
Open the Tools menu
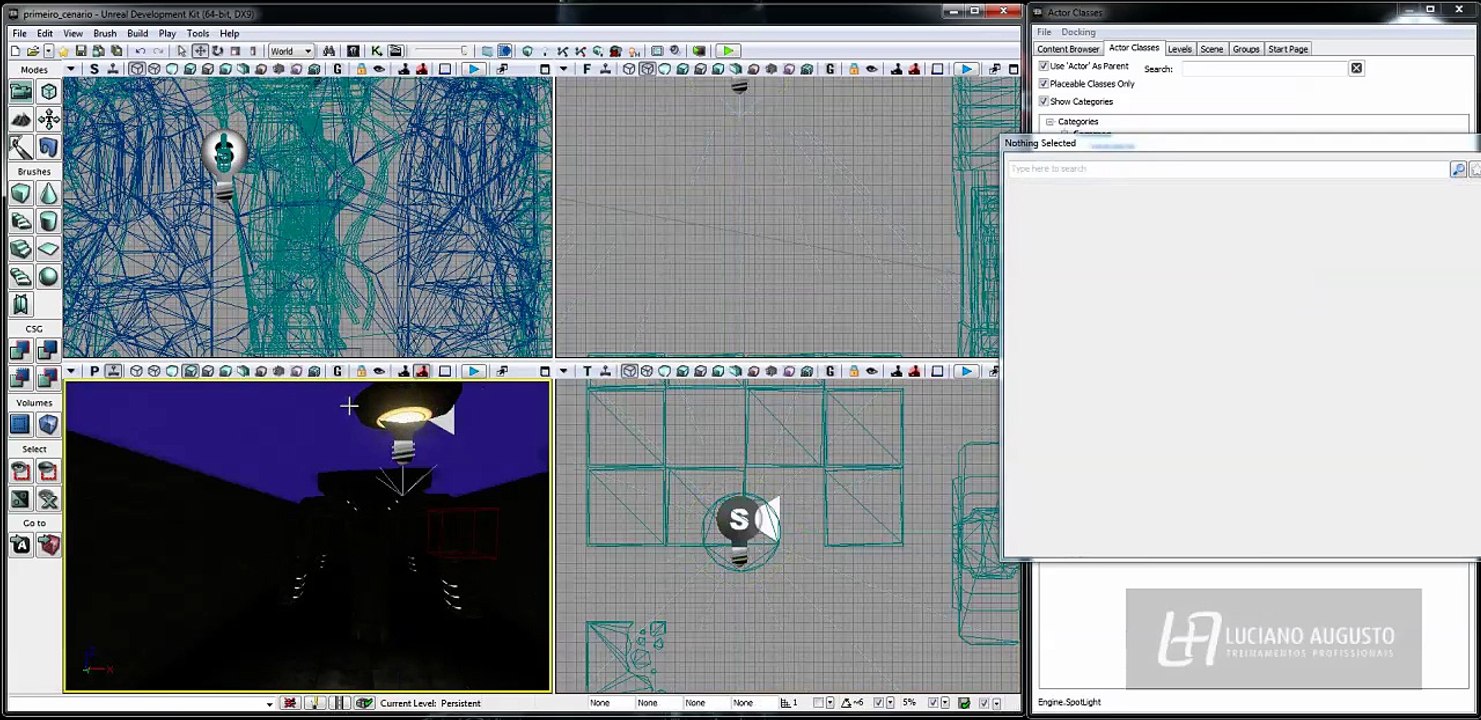[x=198, y=33]
